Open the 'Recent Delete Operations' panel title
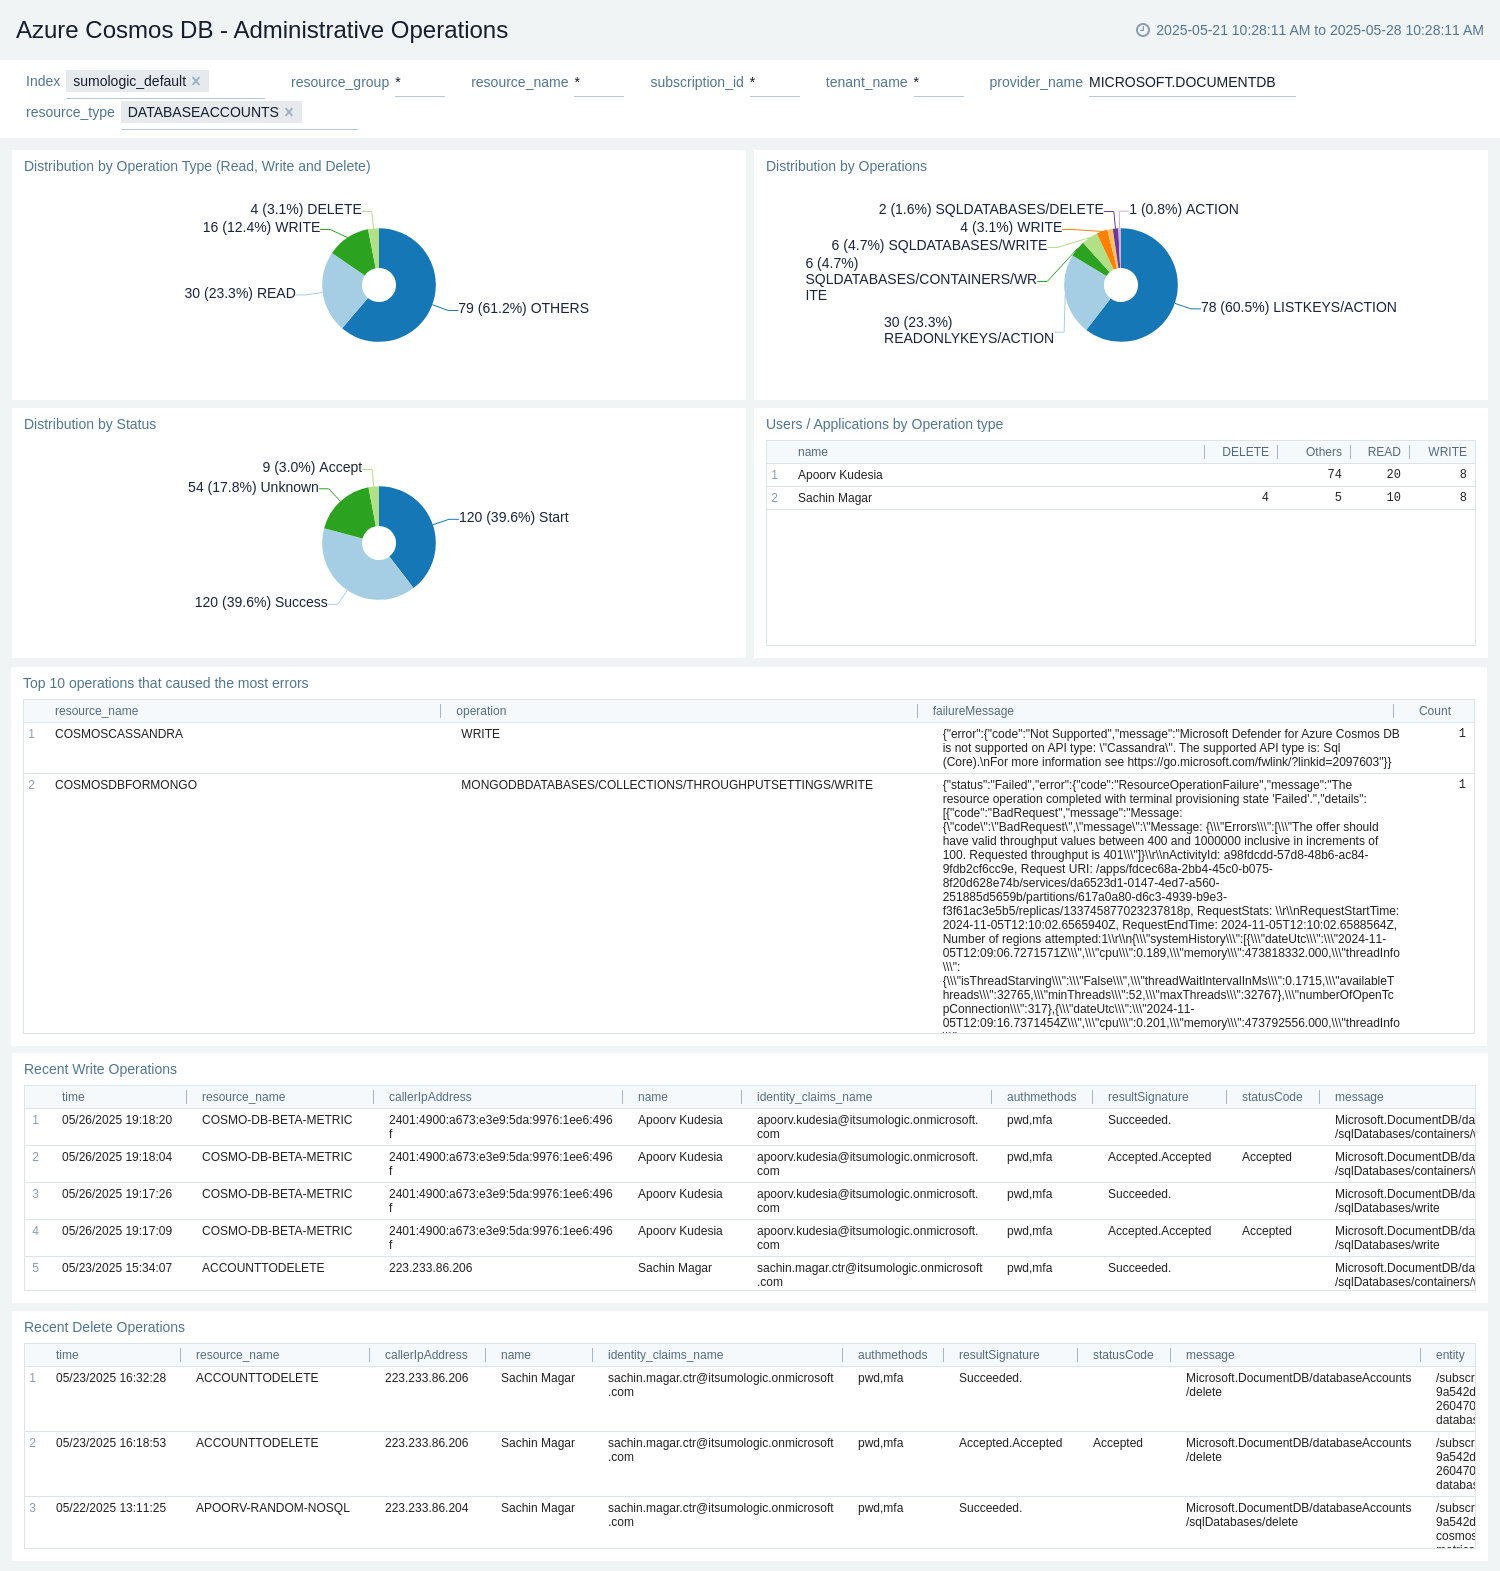Viewport: 1500px width, 1571px height. pyautogui.click(x=104, y=1327)
